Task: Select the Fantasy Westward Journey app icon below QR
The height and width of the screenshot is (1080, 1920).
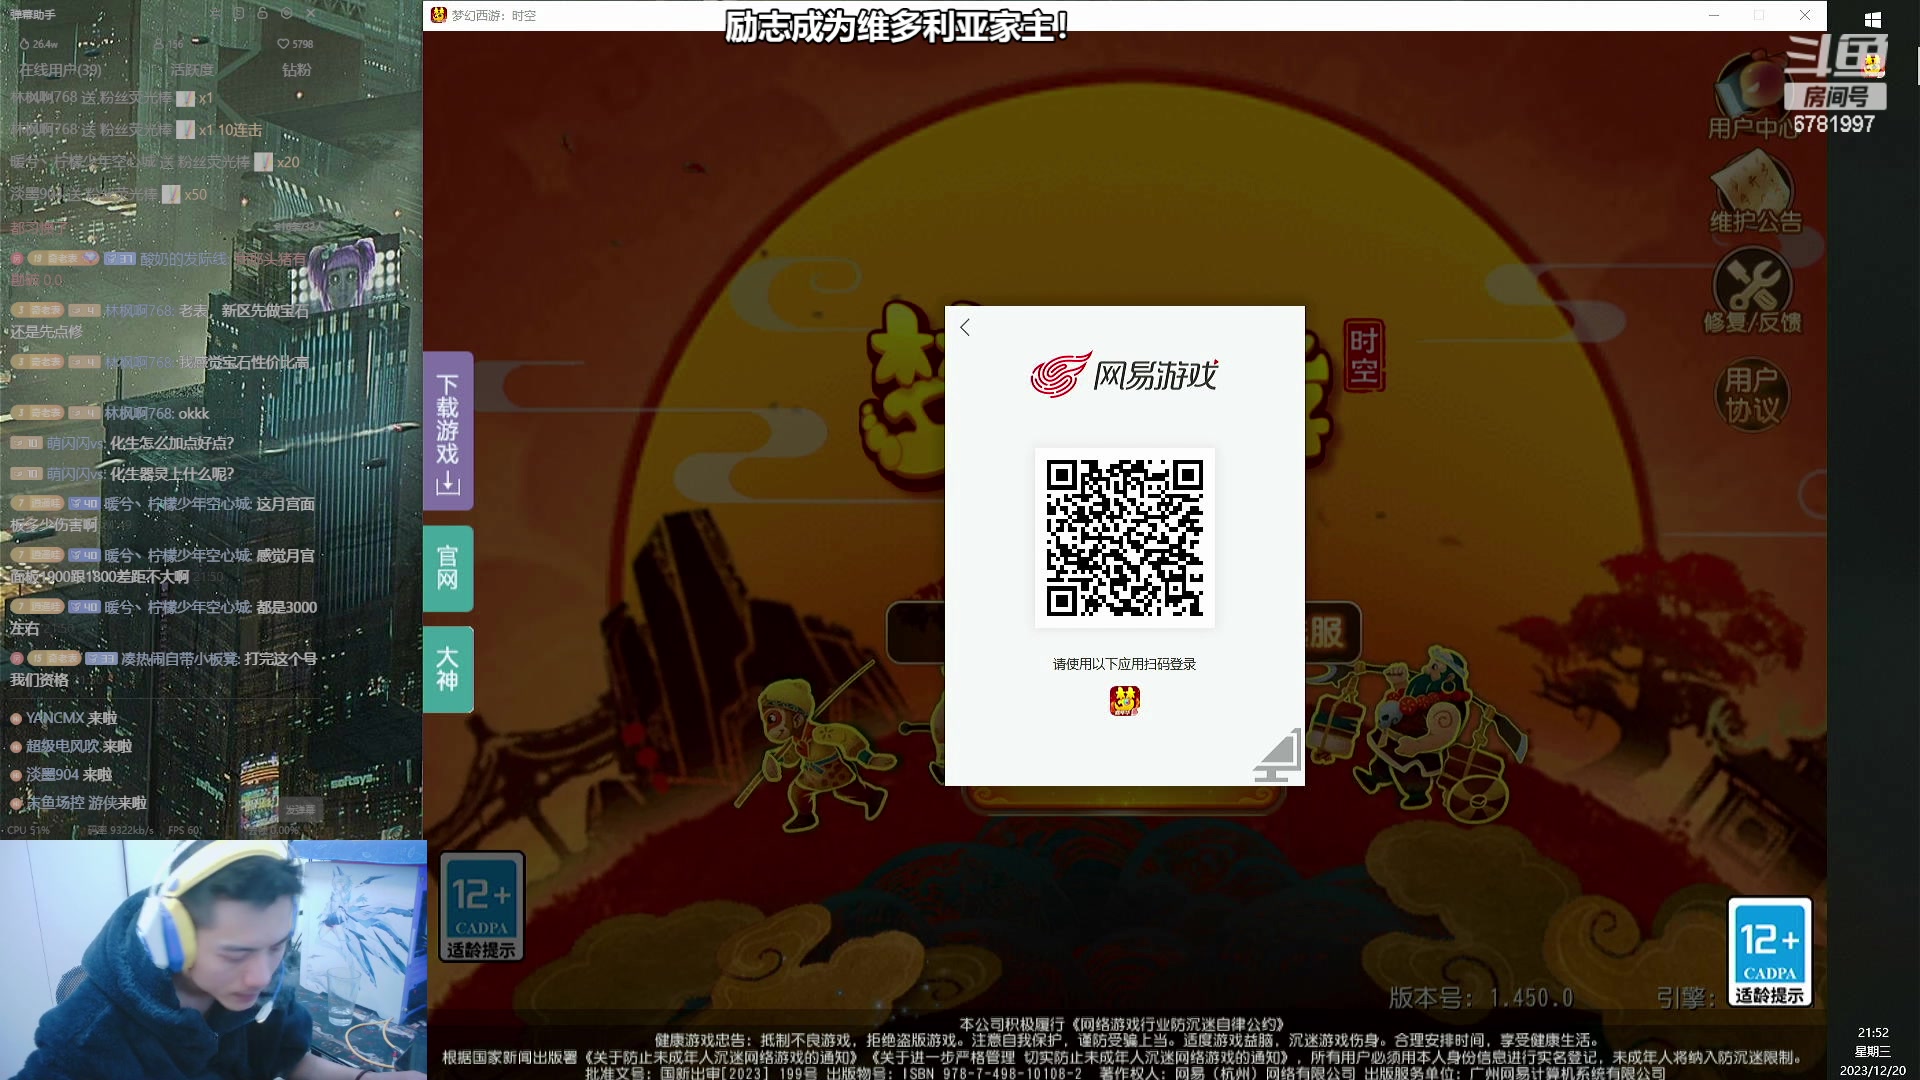Action: pos(1124,700)
